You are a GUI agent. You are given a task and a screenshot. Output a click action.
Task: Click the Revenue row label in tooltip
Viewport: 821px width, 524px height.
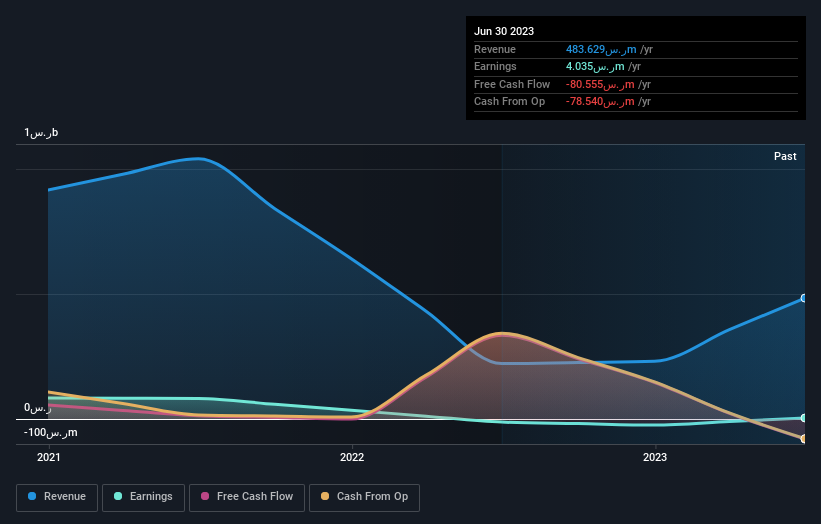tap(495, 49)
